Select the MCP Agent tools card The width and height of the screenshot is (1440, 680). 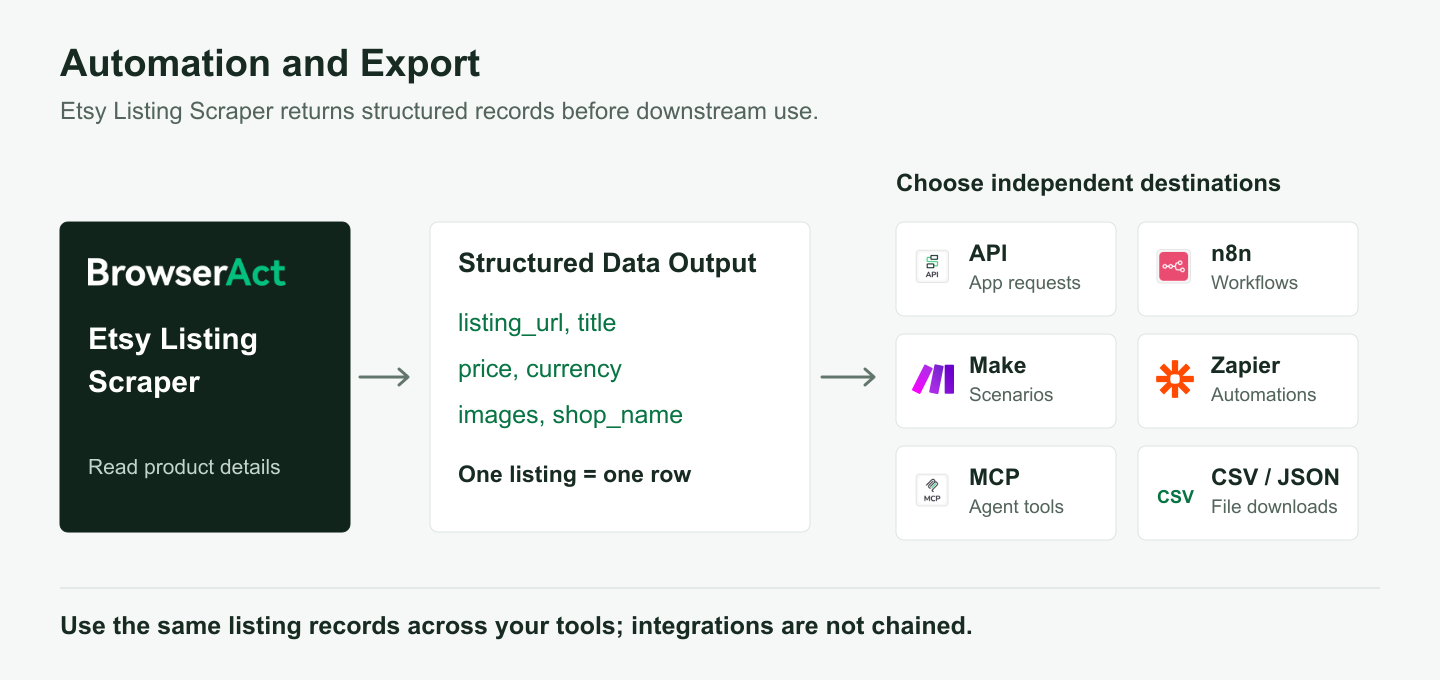(1006, 492)
